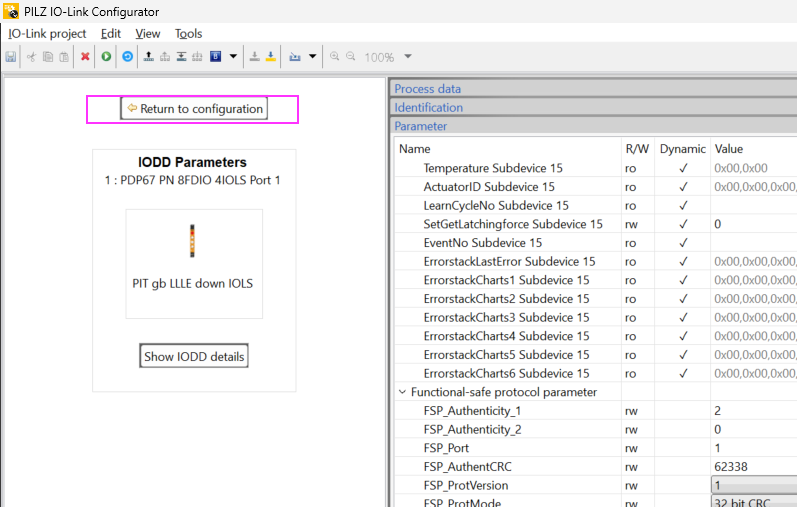Select the ErrorstackCharts4 Subdevice 15 row name
The image size is (797, 507).
tap(506, 336)
